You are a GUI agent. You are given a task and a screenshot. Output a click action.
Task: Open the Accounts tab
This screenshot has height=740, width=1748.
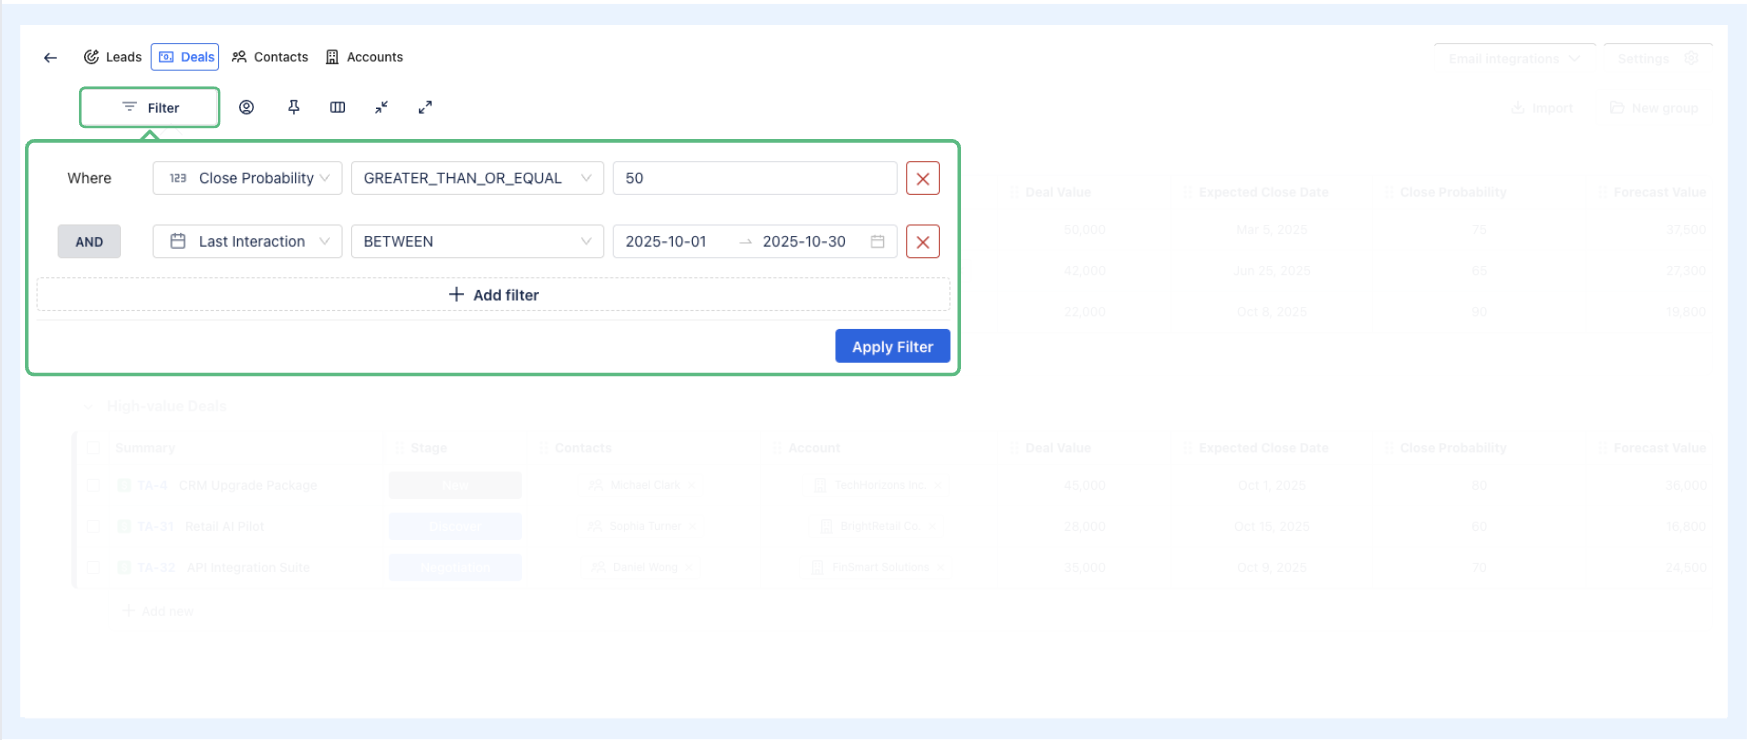pos(364,57)
